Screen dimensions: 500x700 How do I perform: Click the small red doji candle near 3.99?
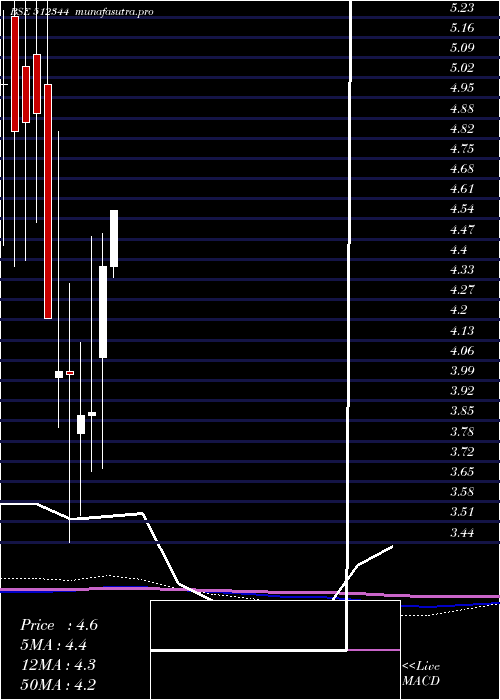coord(70,372)
